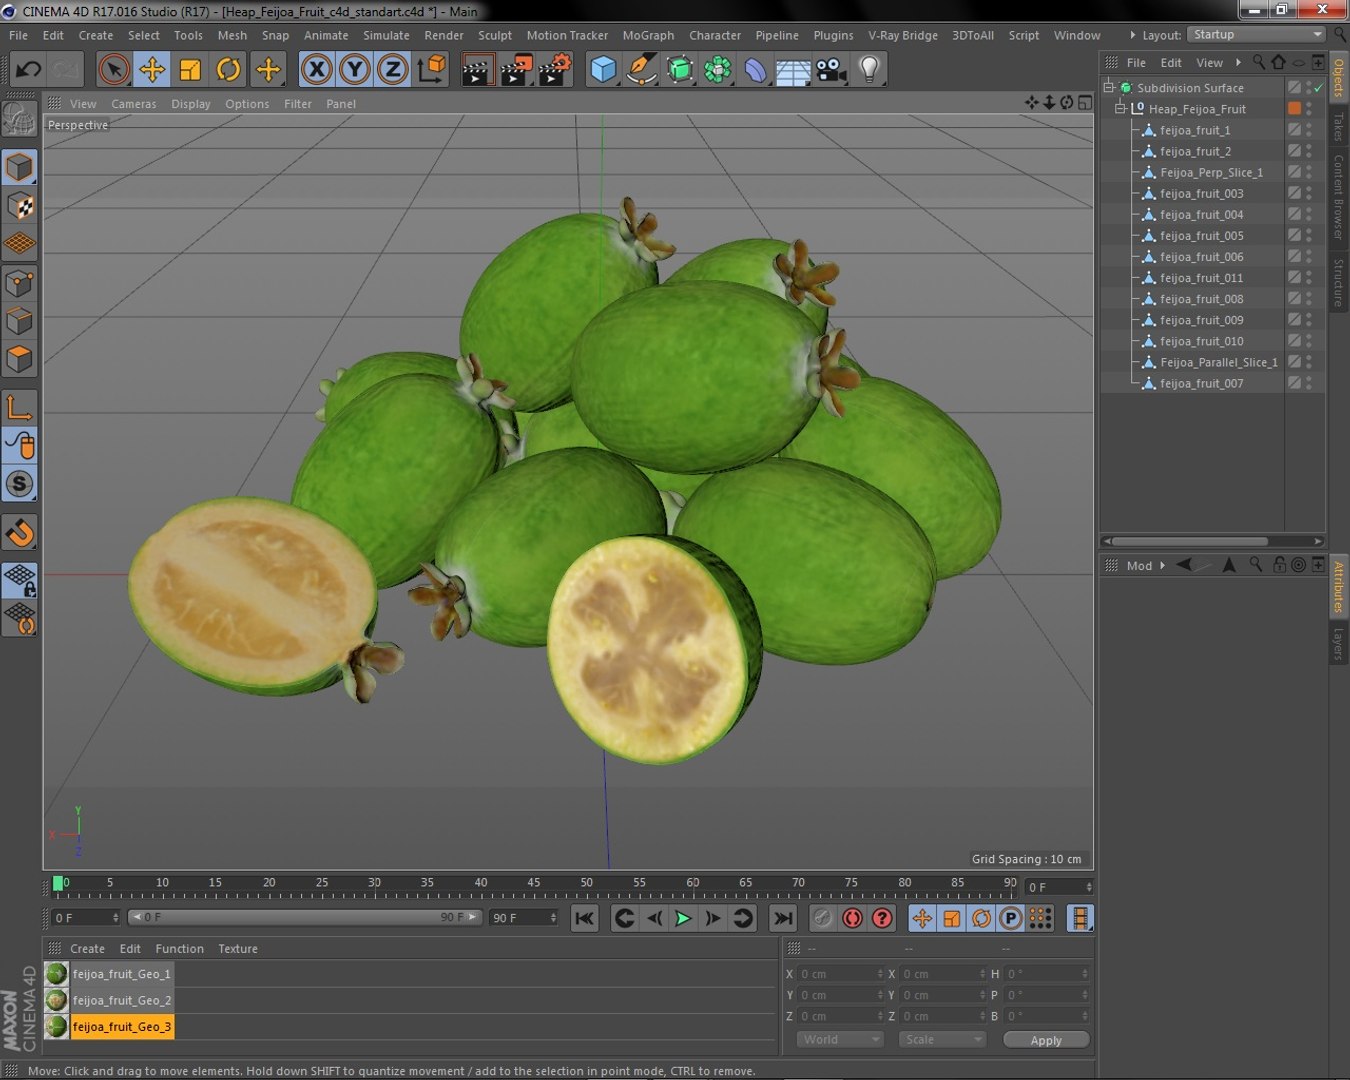Enable the Axis mode L icon
The width and height of the screenshot is (1350, 1080).
[x=20, y=407]
